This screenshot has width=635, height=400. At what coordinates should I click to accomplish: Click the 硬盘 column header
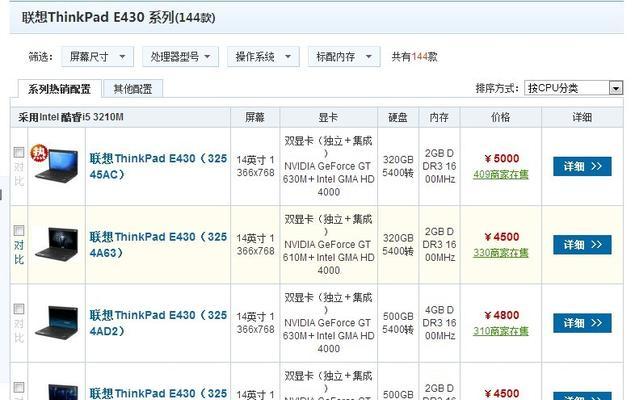pos(398,117)
